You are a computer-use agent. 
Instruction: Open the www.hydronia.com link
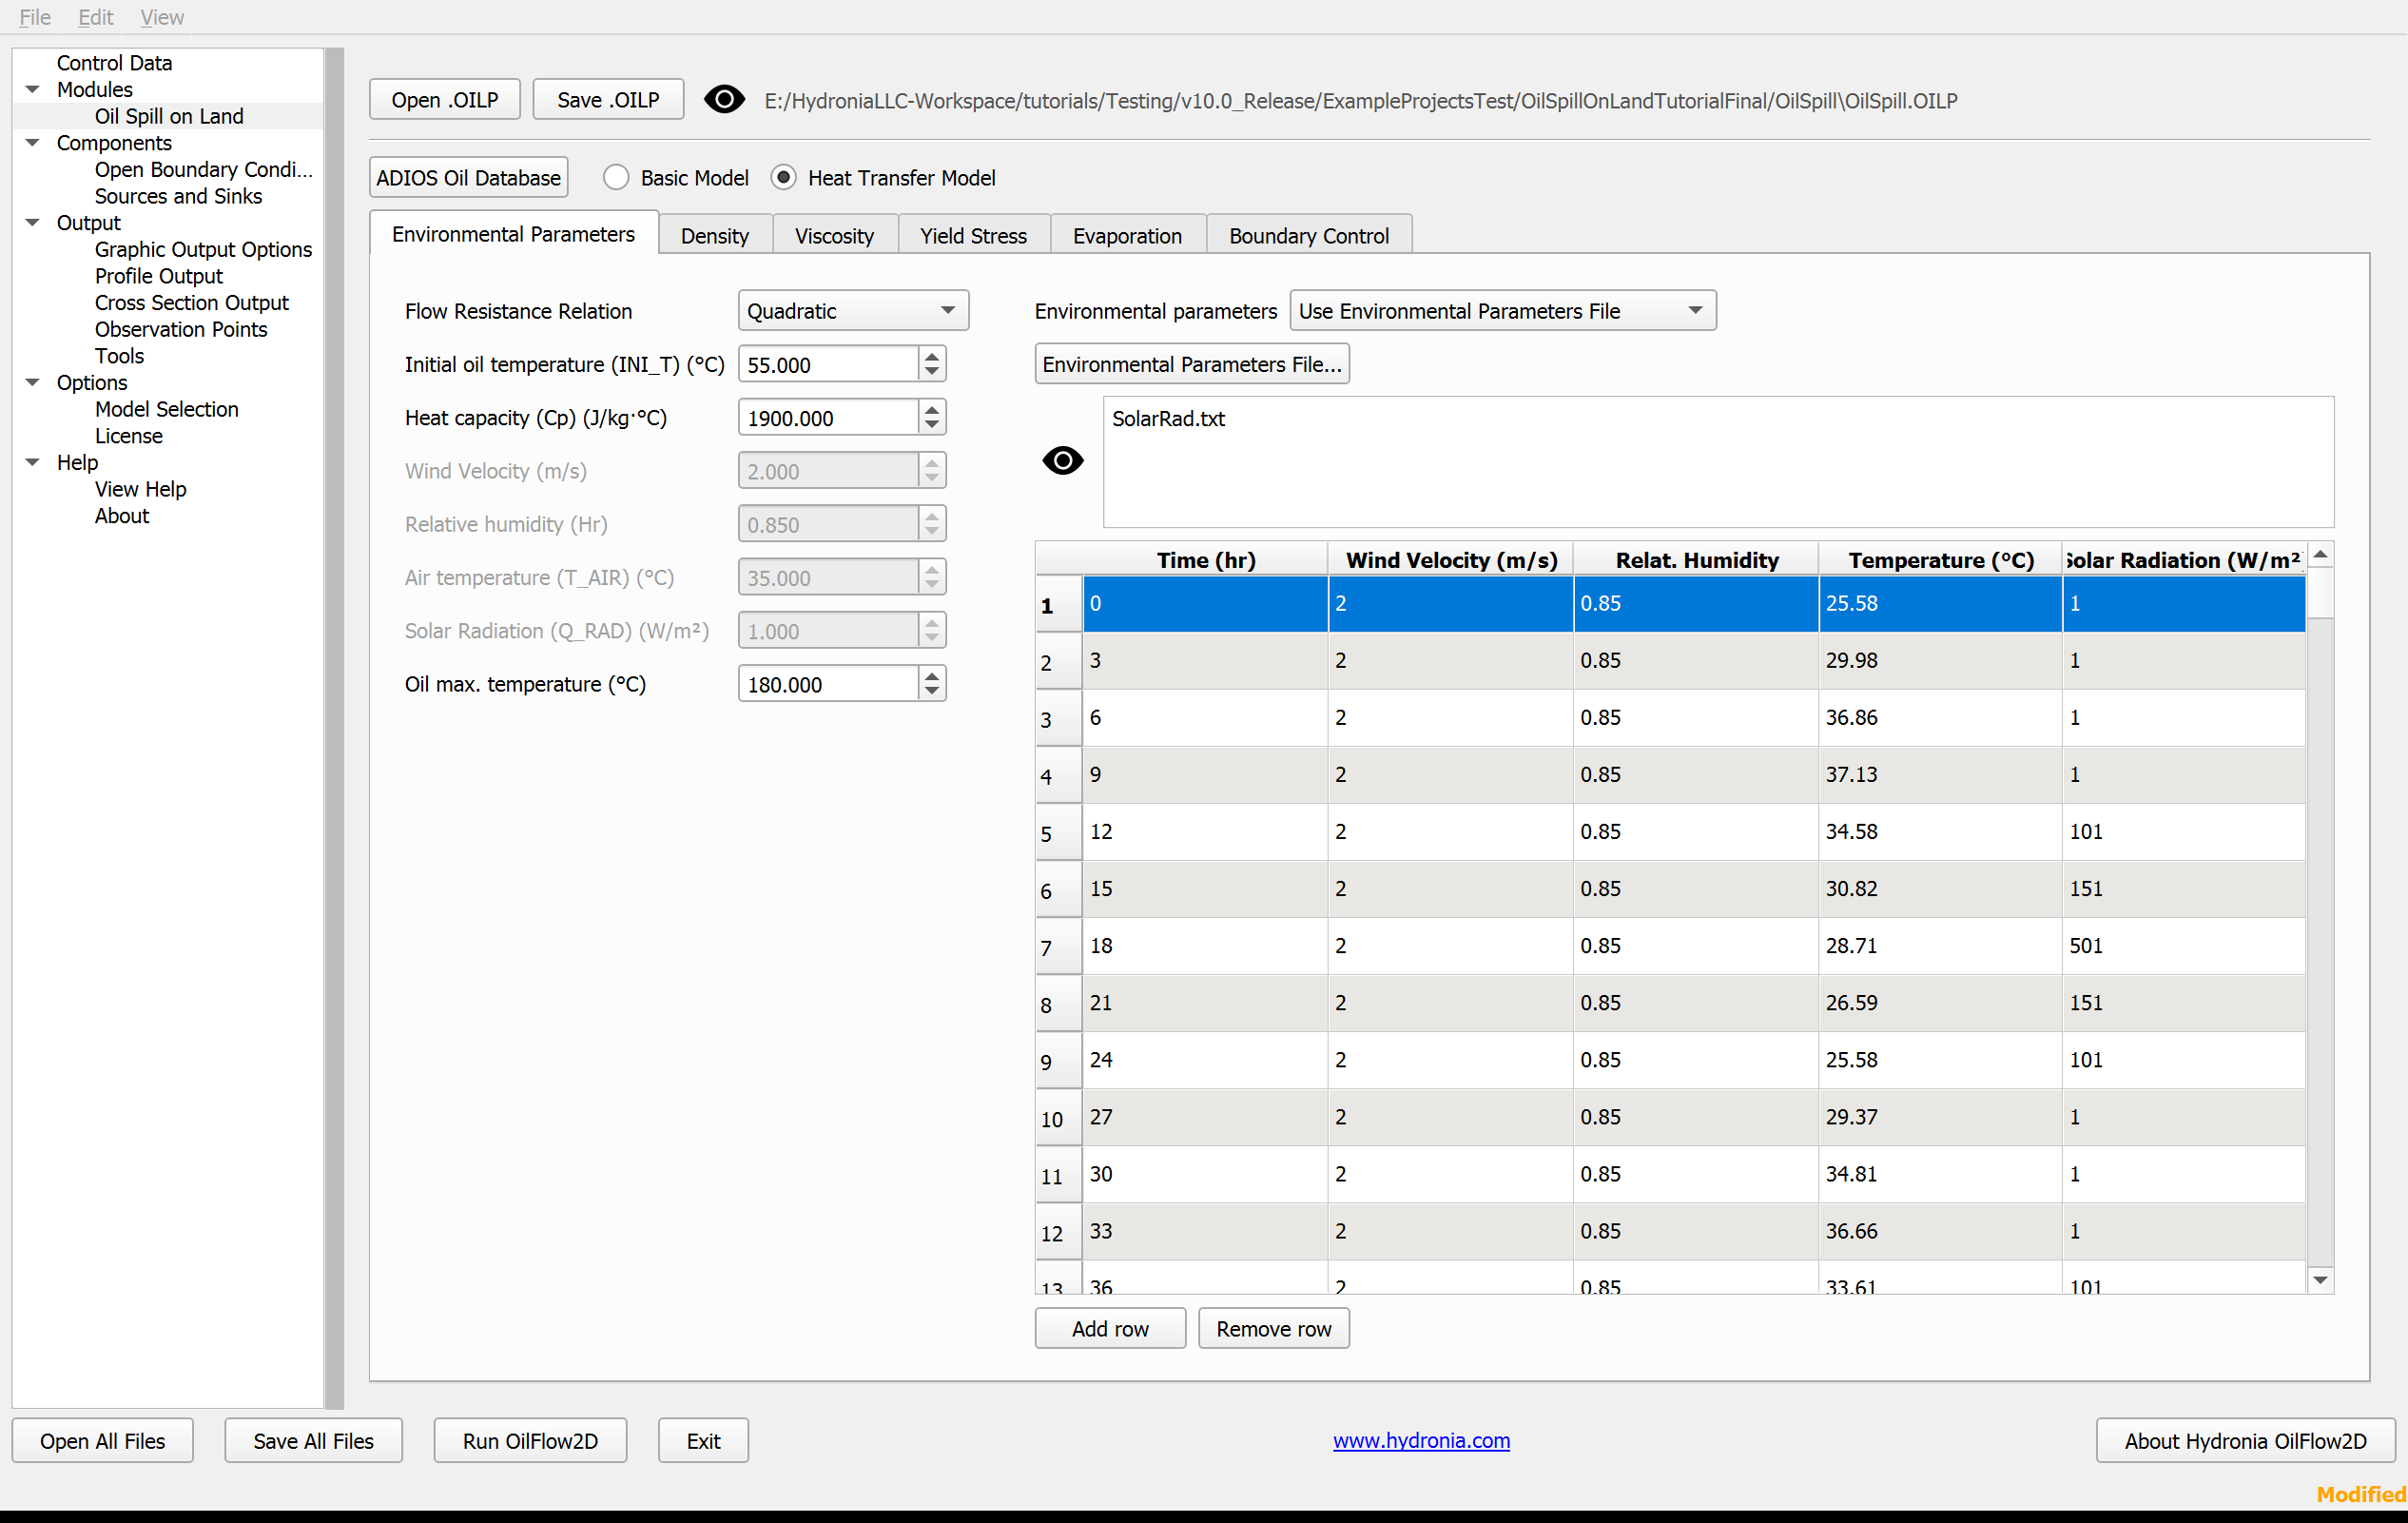coord(1421,1441)
